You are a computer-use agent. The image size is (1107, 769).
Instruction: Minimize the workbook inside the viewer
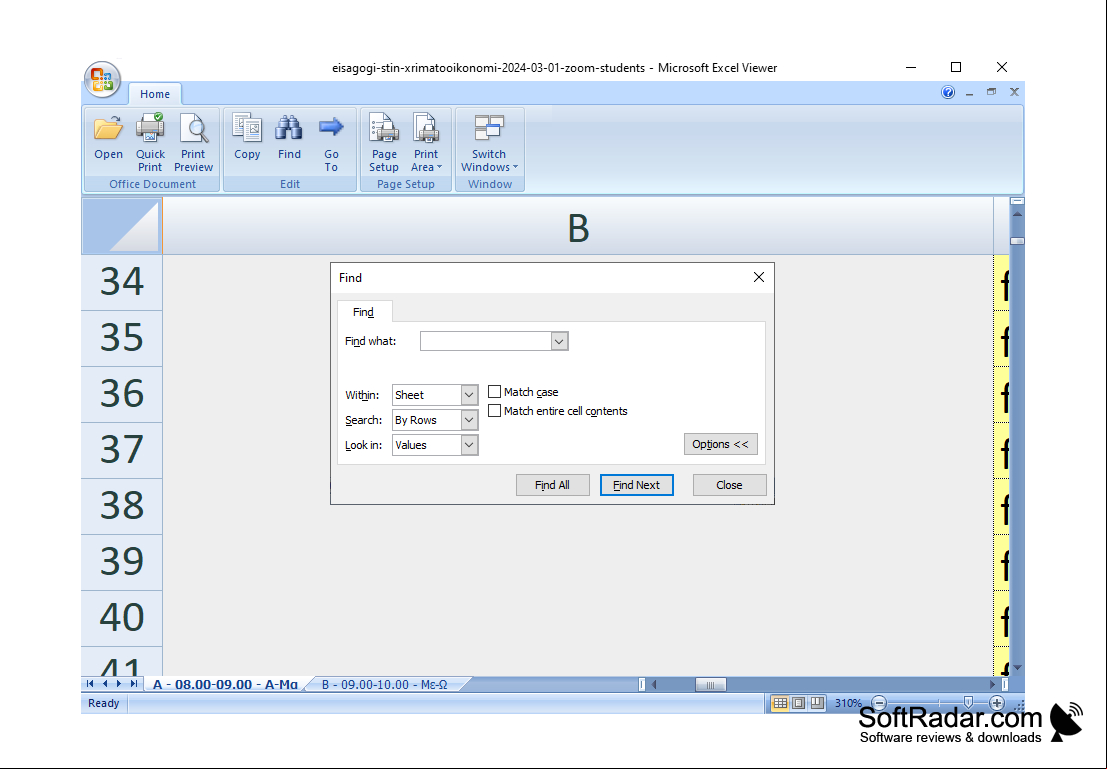click(969, 93)
